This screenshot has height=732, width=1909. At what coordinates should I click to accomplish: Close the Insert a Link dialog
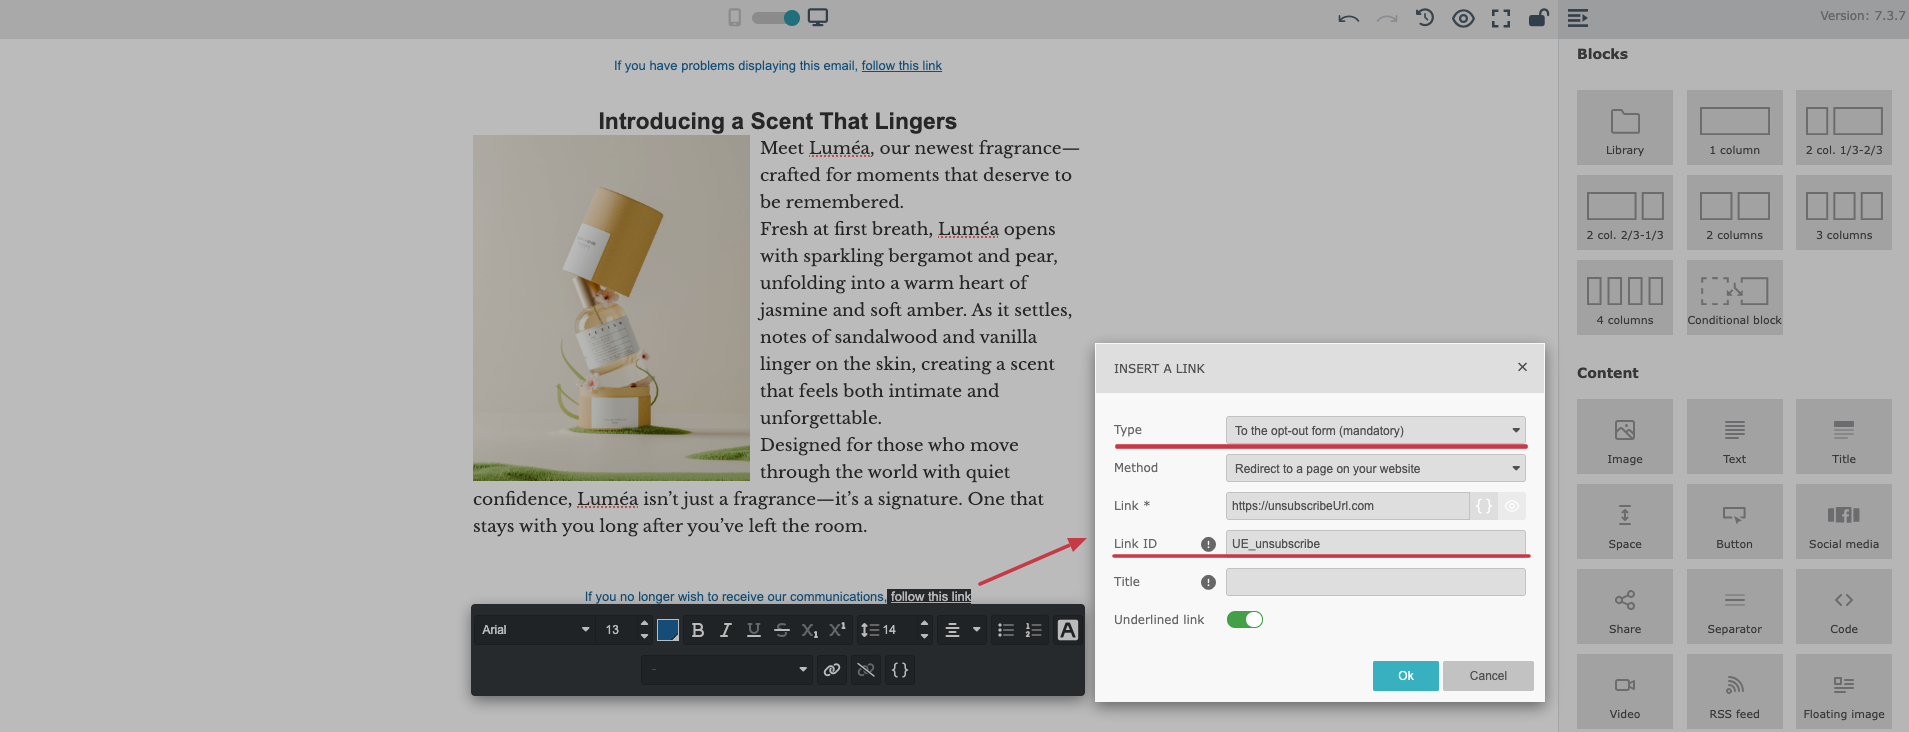(1522, 367)
